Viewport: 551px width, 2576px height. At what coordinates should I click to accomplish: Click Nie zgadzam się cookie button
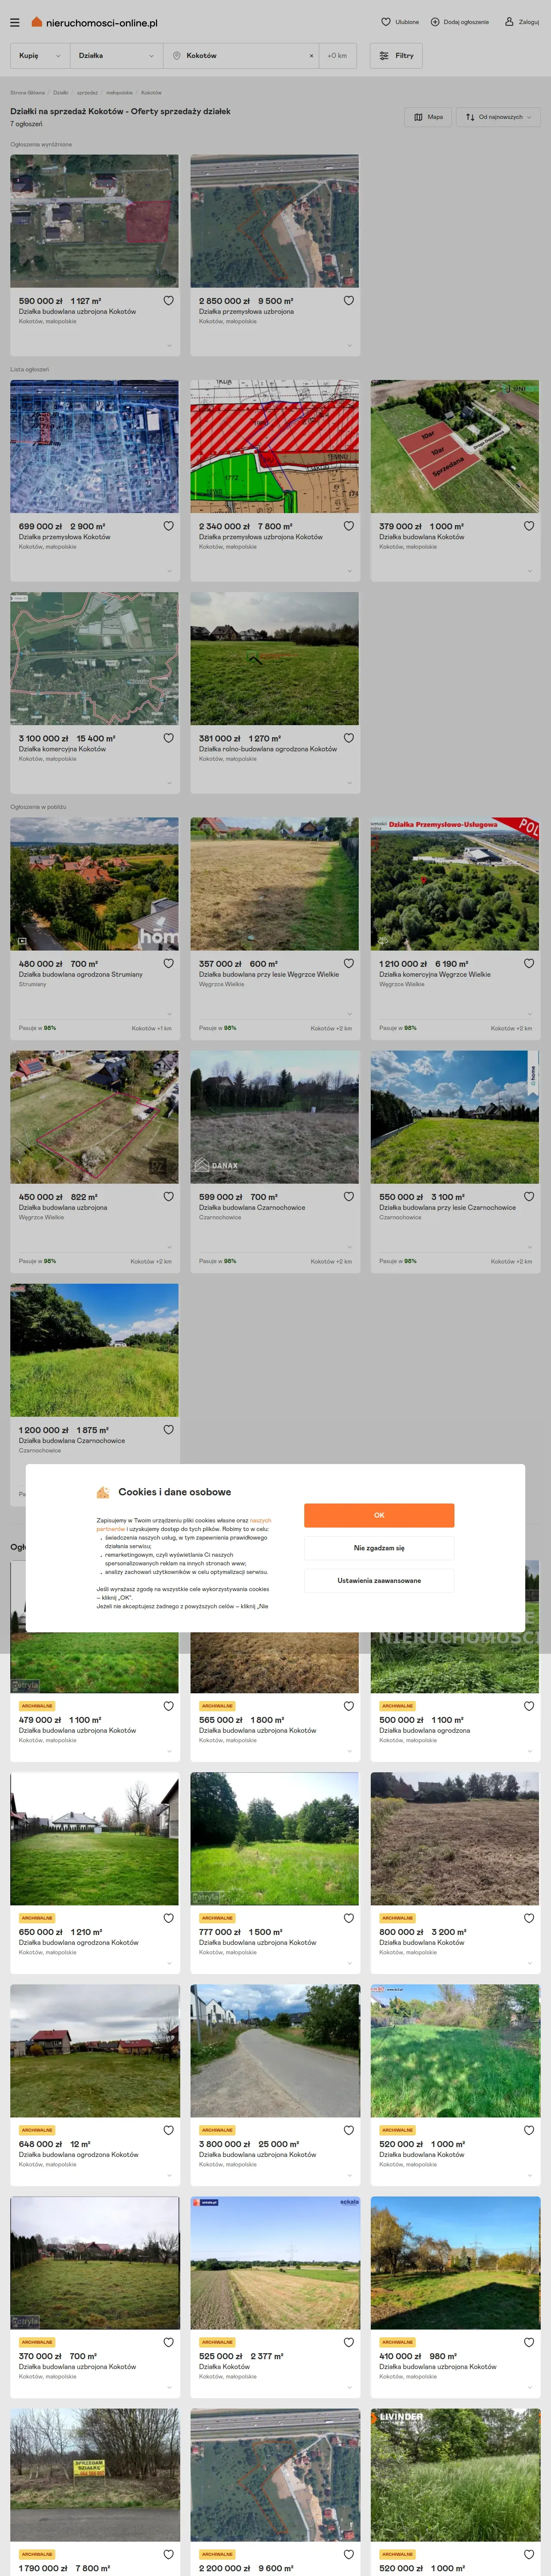click(379, 1548)
